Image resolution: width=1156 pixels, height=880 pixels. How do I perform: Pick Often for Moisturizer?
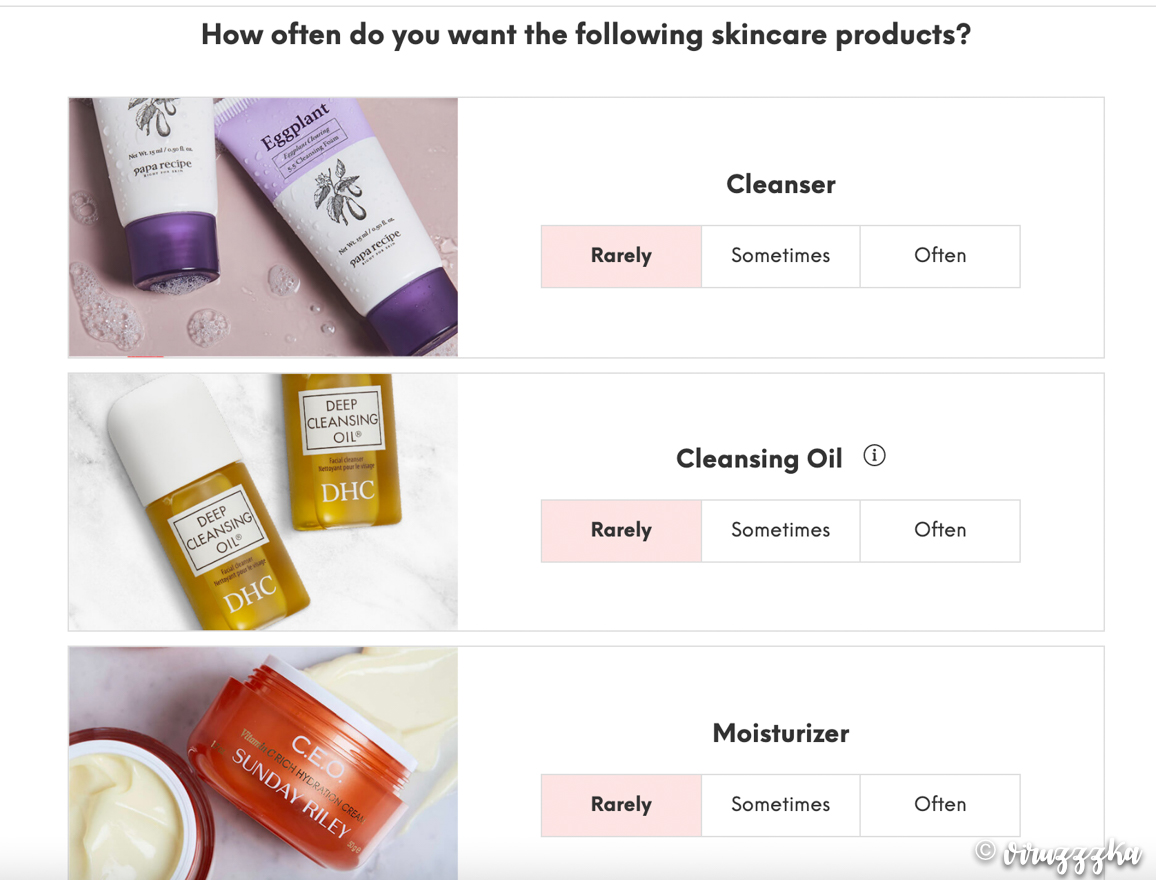click(940, 805)
